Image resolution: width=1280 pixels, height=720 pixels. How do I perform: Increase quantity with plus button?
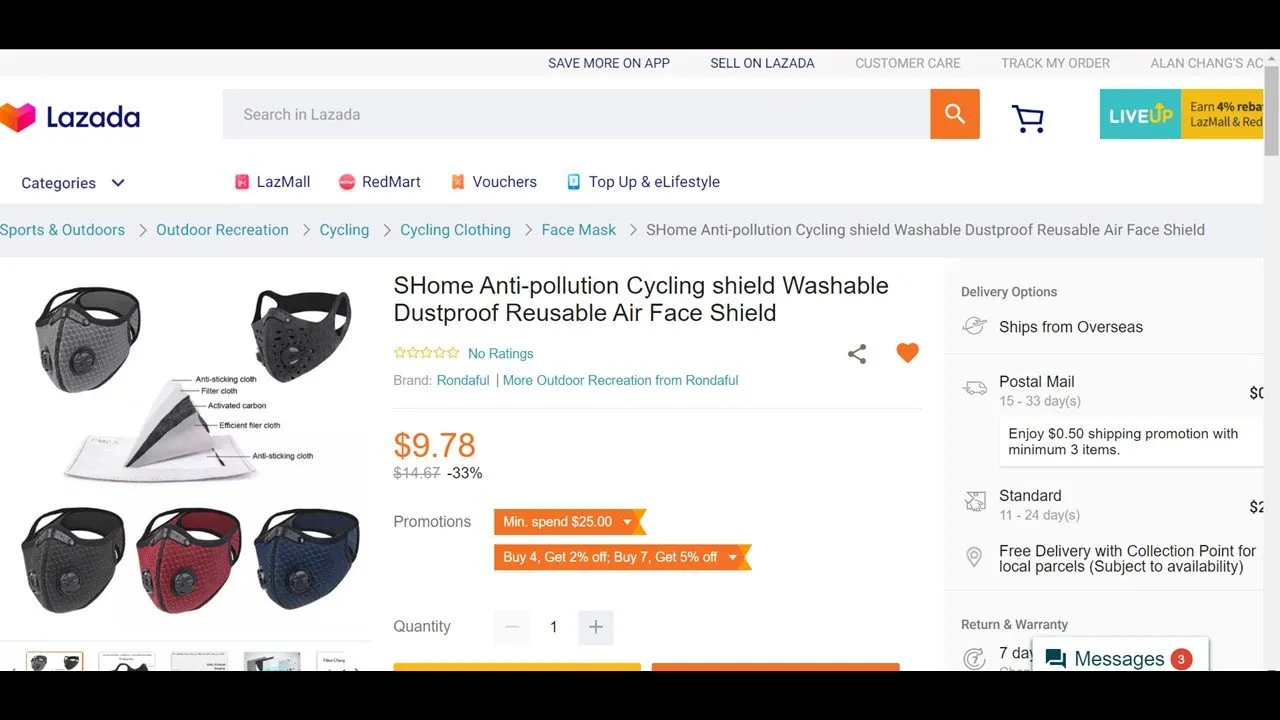pyautogui.click(x=596, y=627)
